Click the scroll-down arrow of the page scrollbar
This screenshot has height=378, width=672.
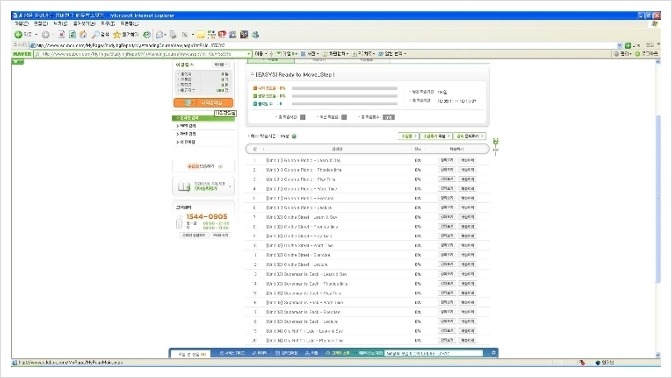(x=658, y=355)
